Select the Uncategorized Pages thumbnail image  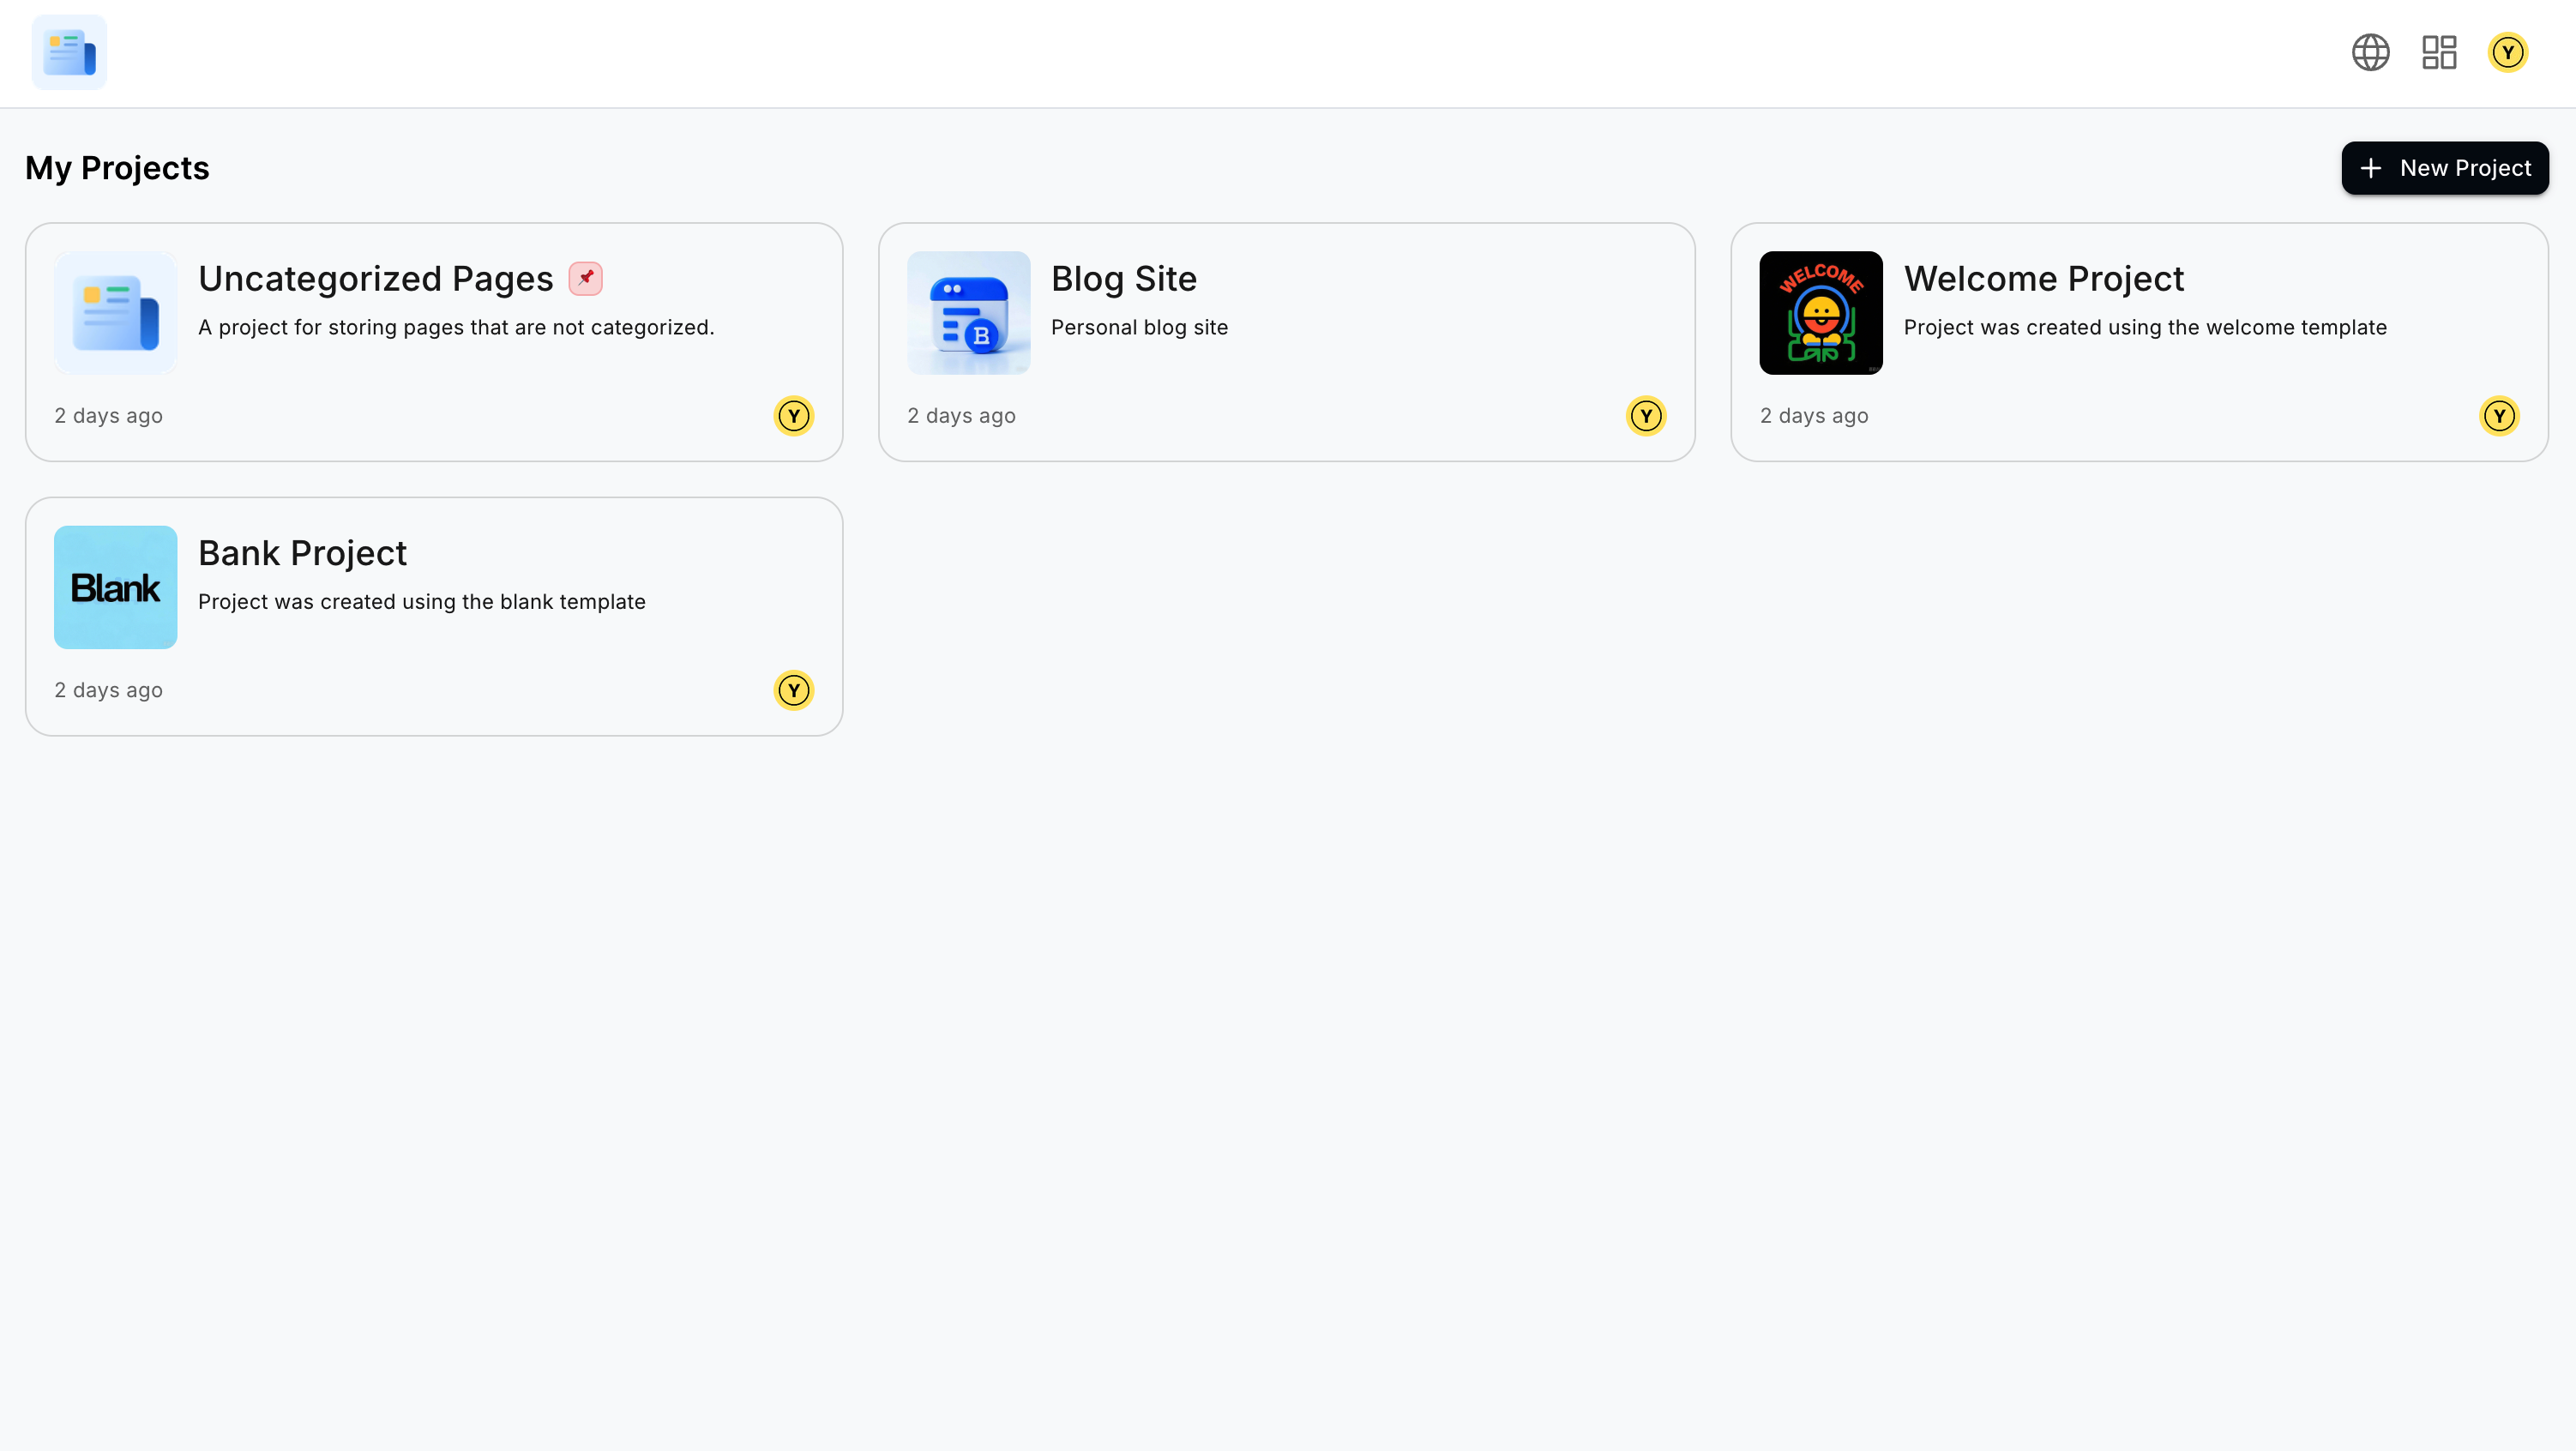pos(116,313)
